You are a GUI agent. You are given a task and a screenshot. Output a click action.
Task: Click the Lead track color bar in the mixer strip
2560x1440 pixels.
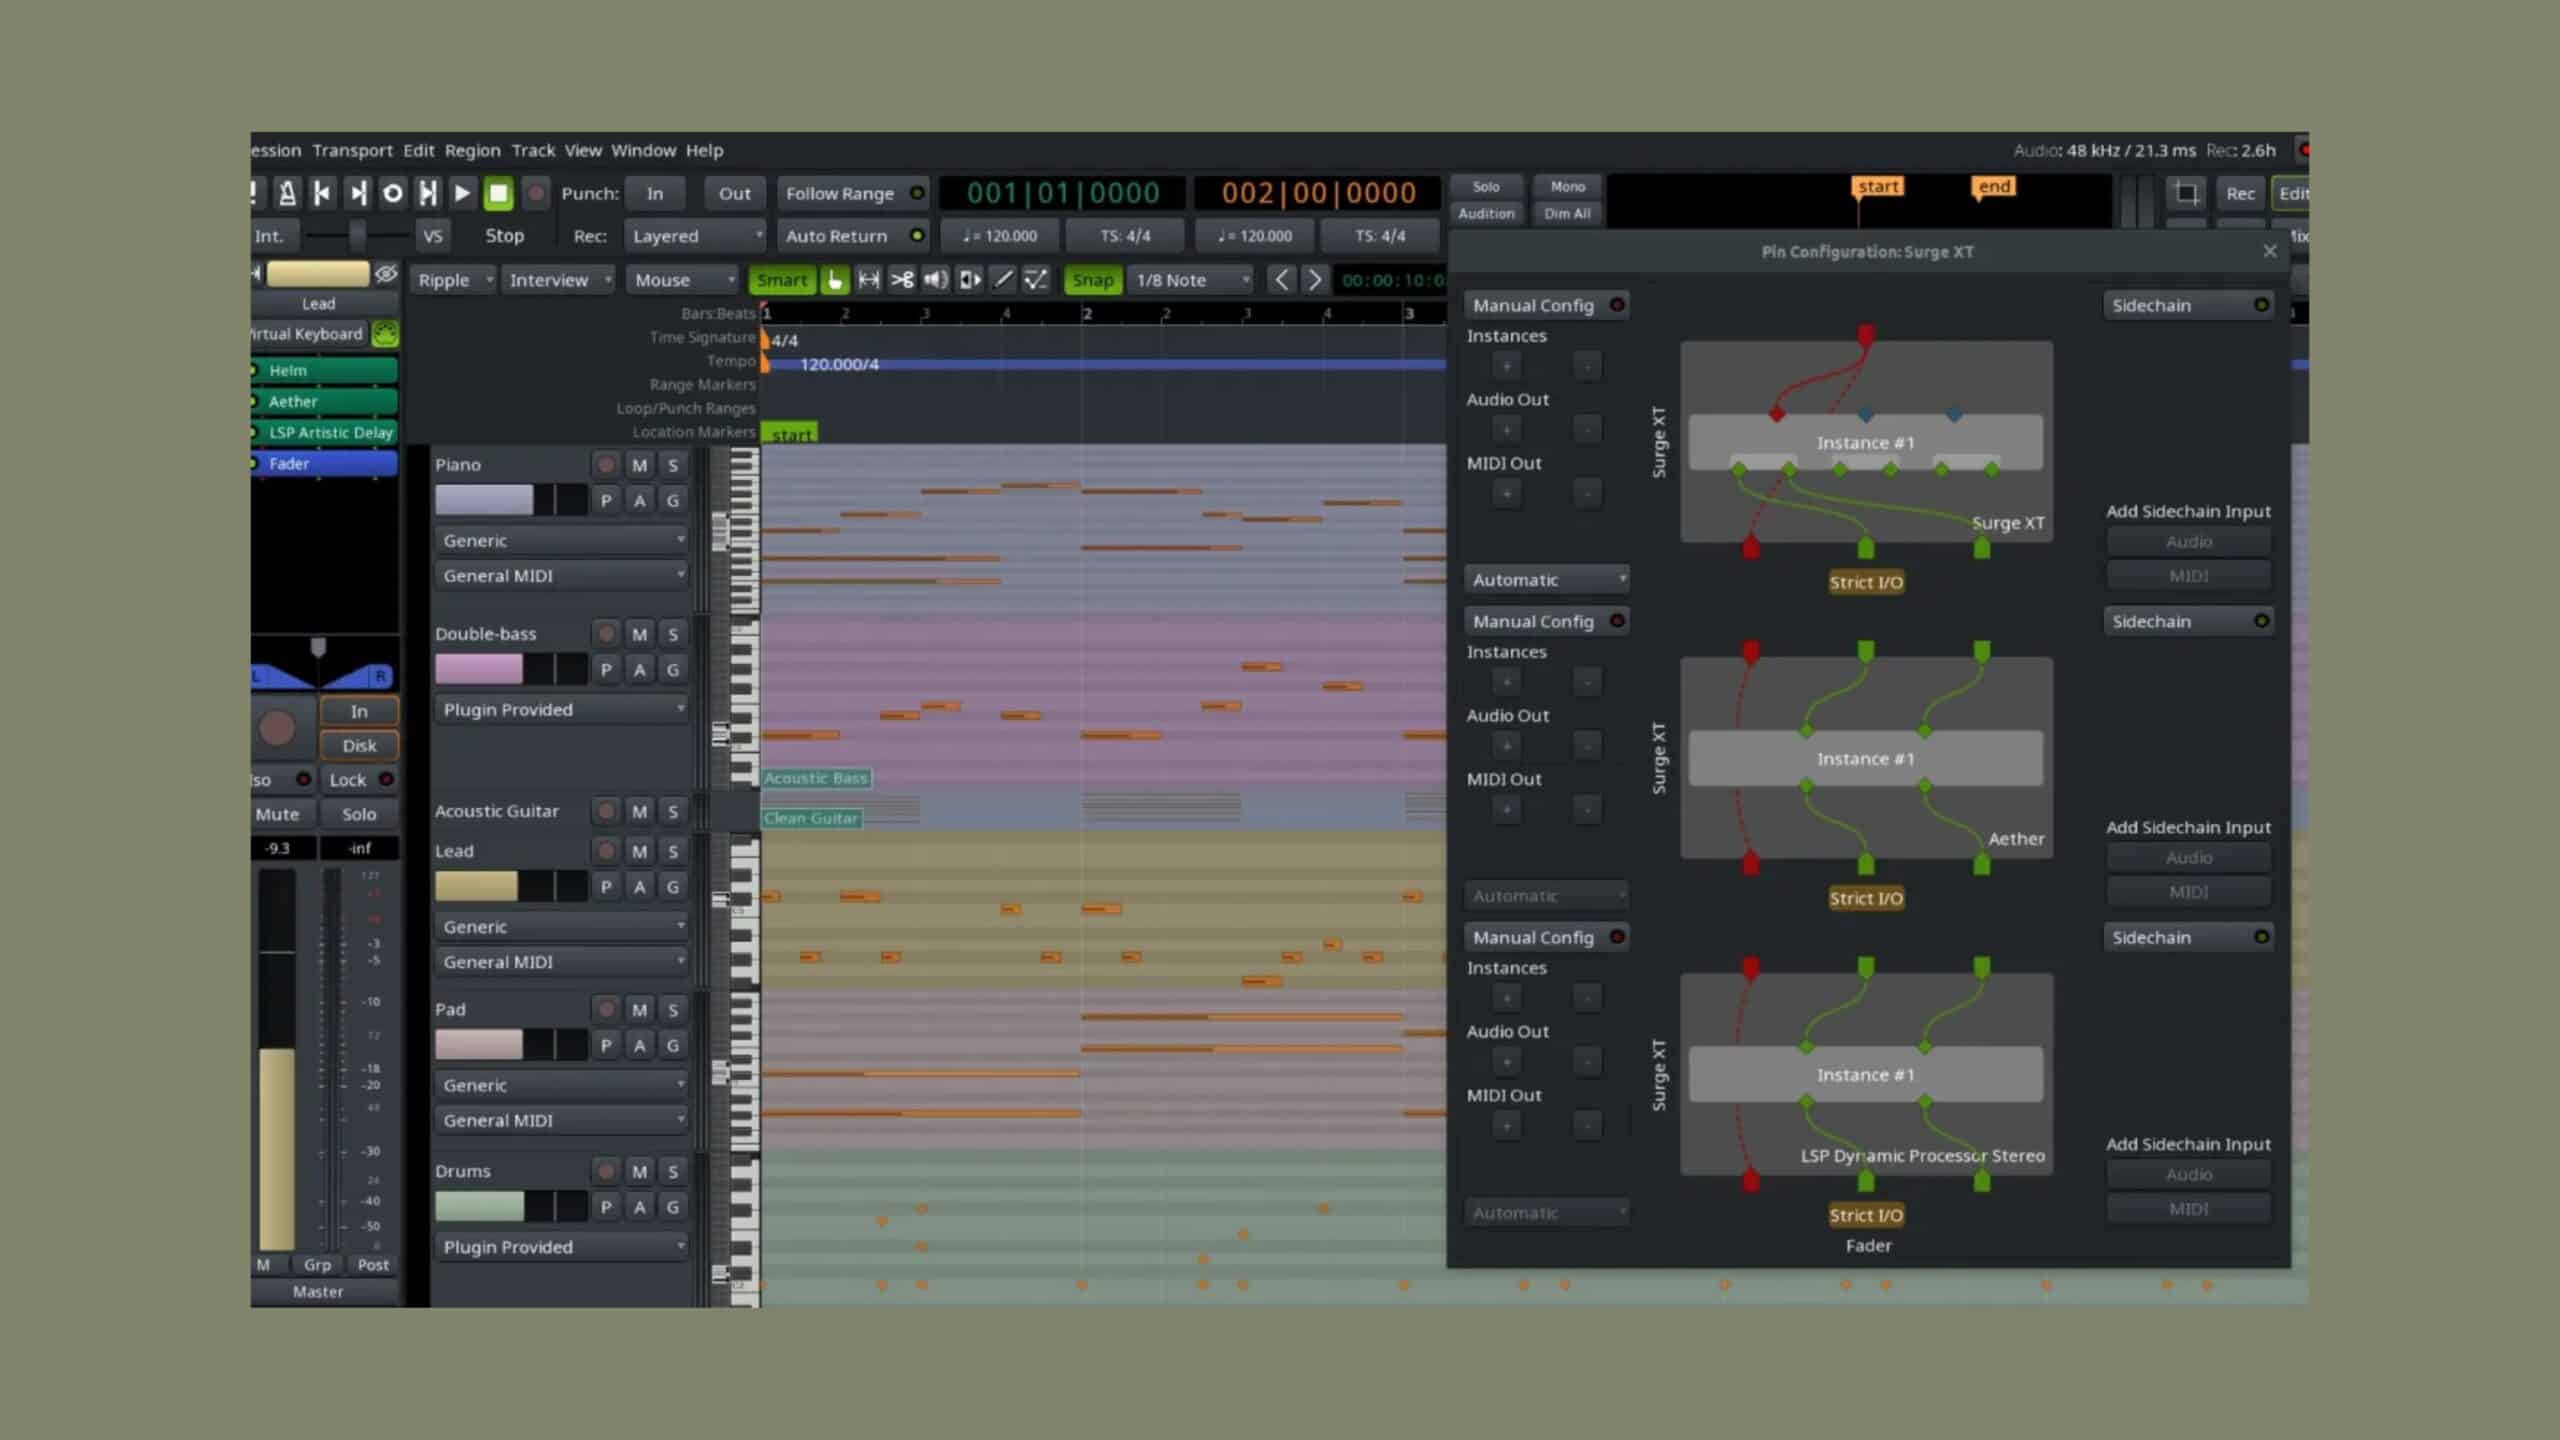[x=318, y=273]
